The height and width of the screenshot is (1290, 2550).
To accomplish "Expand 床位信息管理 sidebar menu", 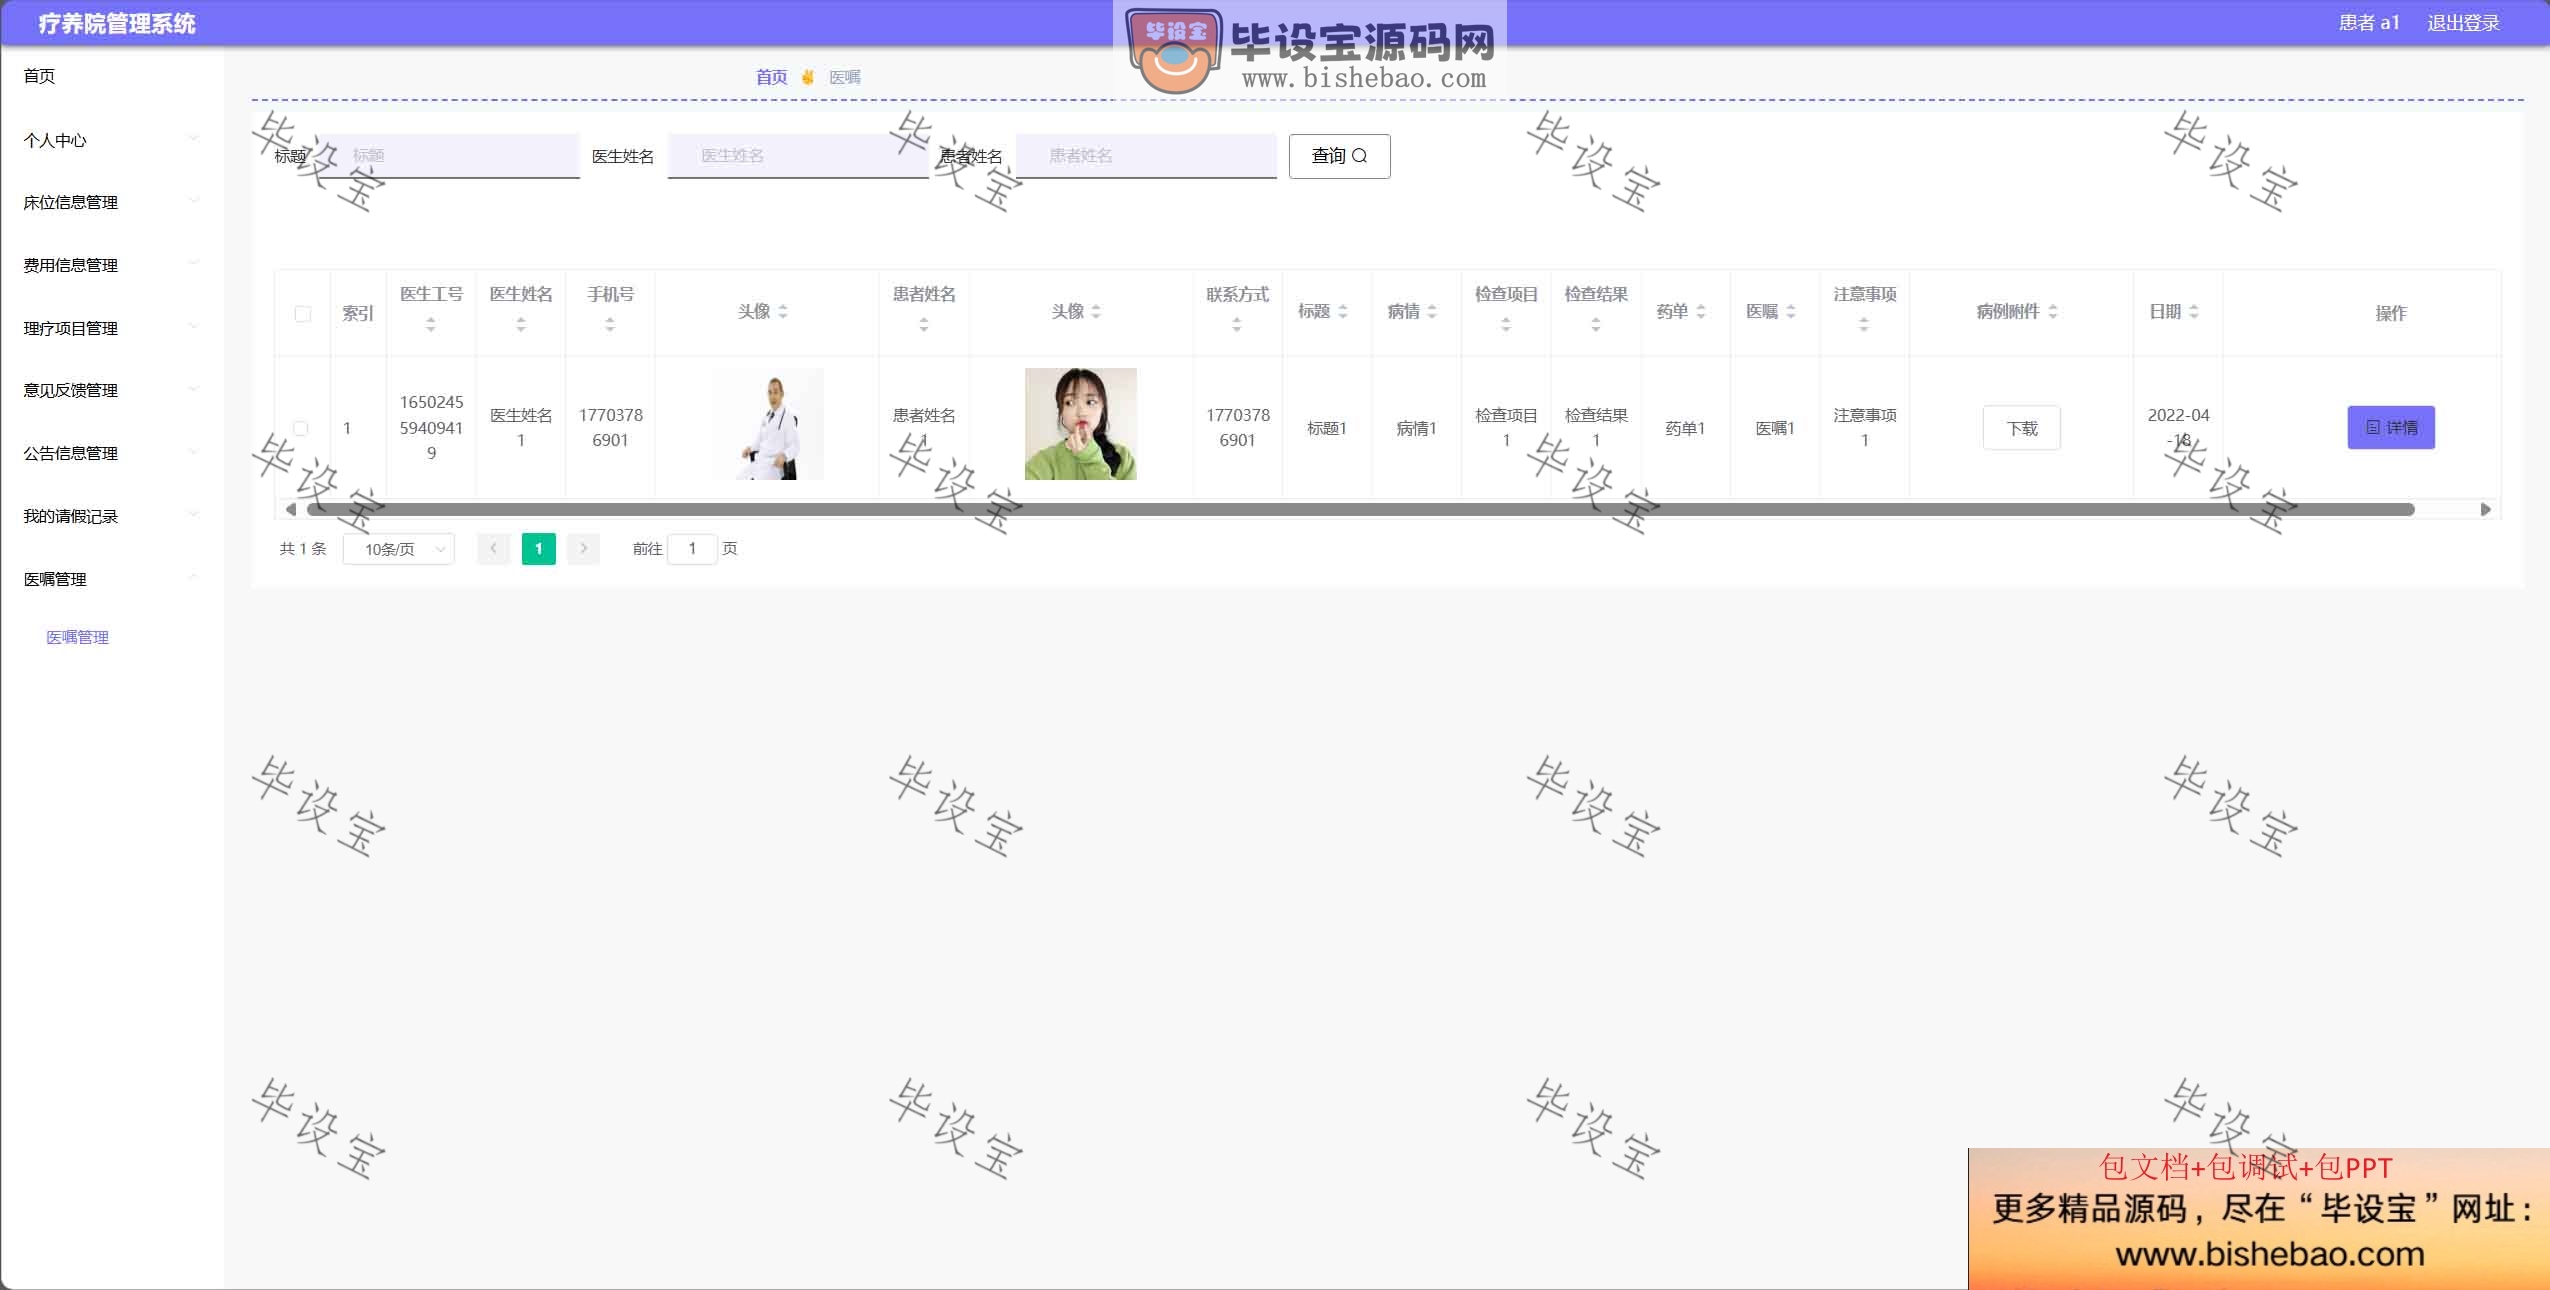I will (x=111, y=202).
